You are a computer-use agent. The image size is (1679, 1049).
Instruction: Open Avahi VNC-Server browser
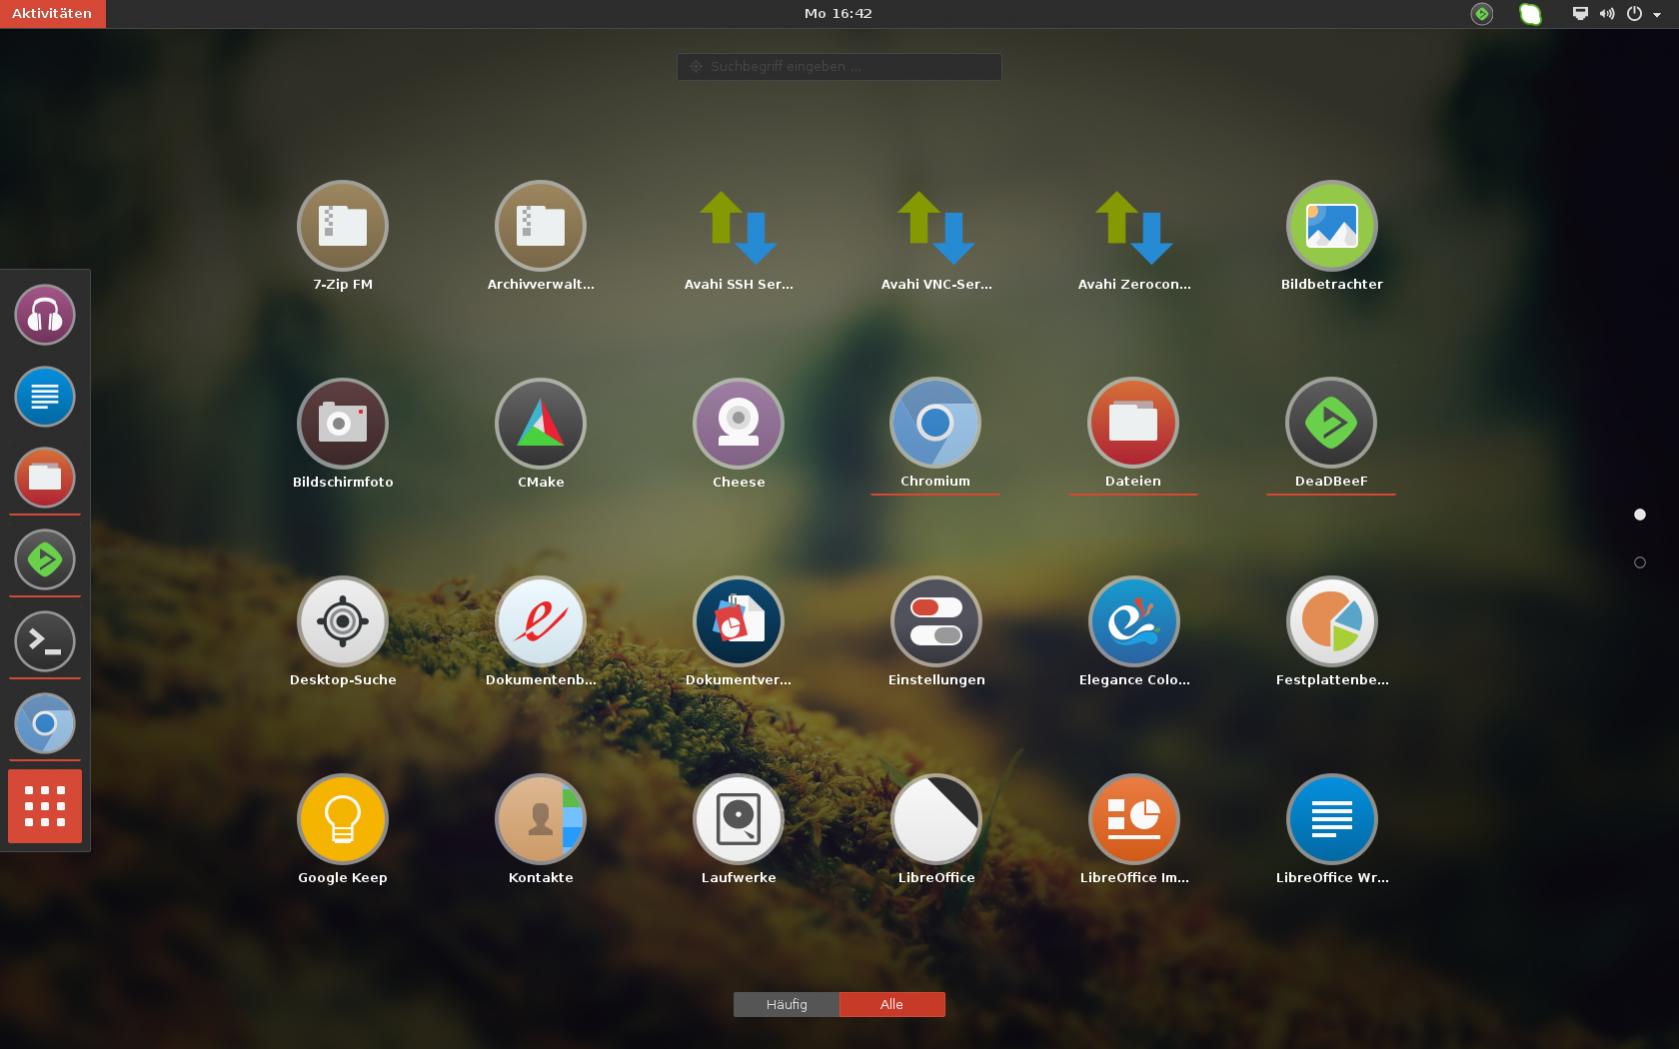pos(936,227)
